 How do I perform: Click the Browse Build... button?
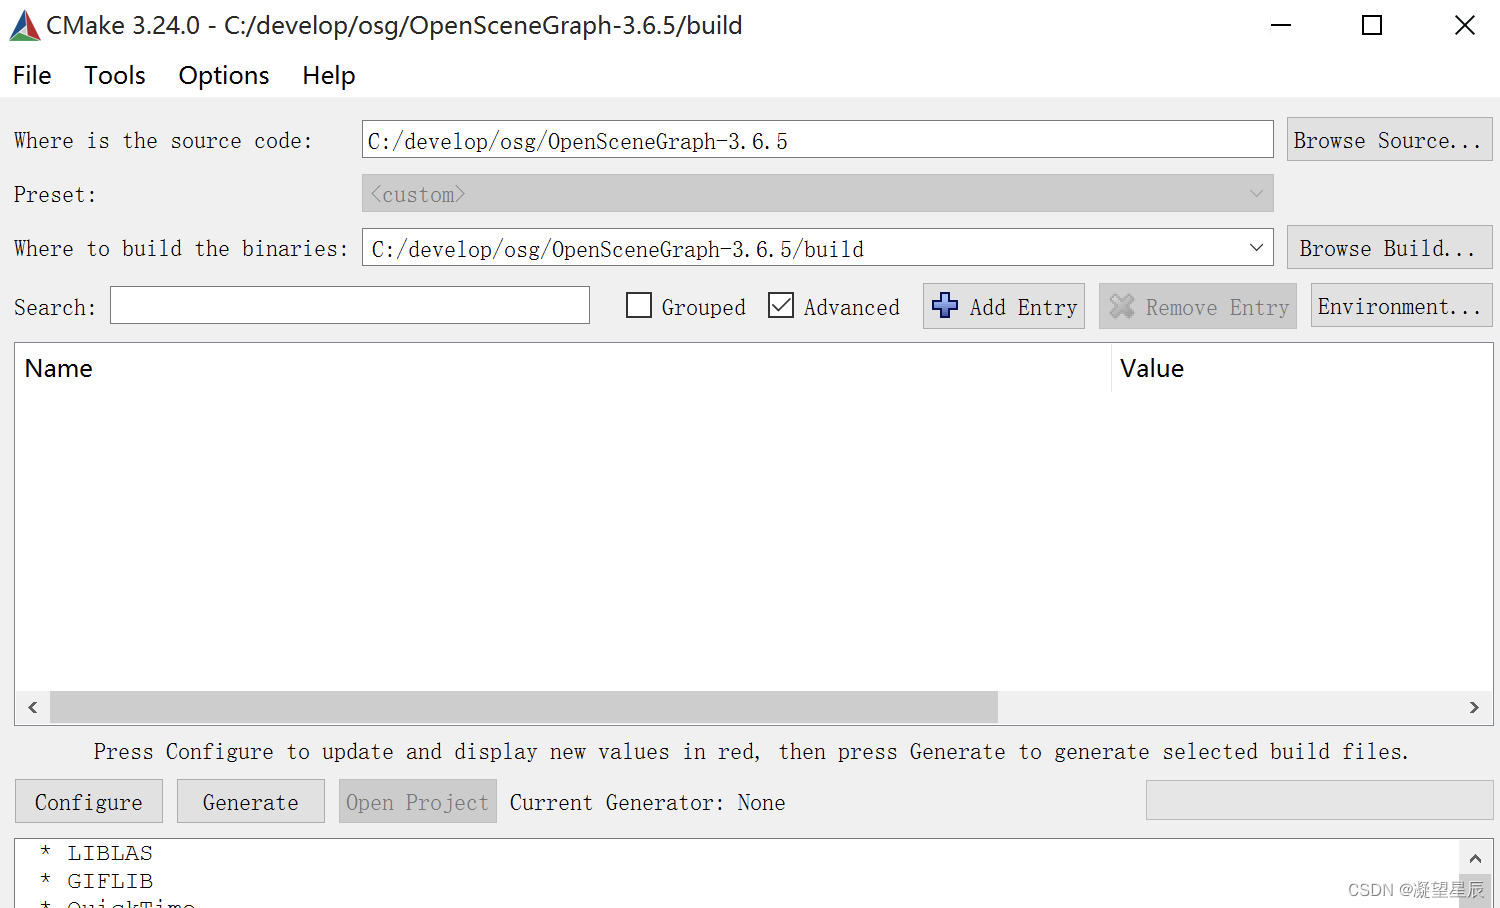pos(1389,247)
